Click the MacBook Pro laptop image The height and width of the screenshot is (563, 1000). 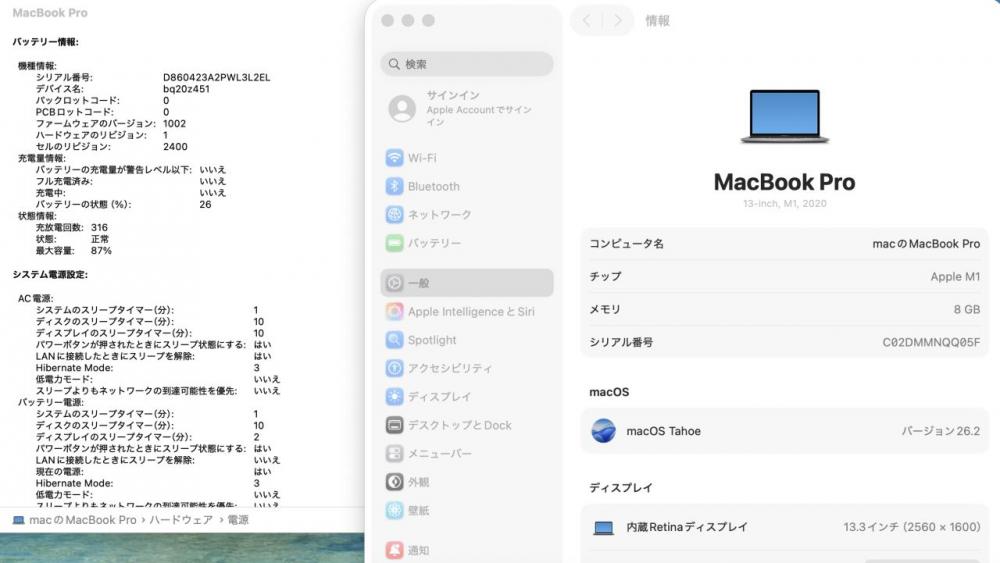pyautogui.click(x=784, y=117)
